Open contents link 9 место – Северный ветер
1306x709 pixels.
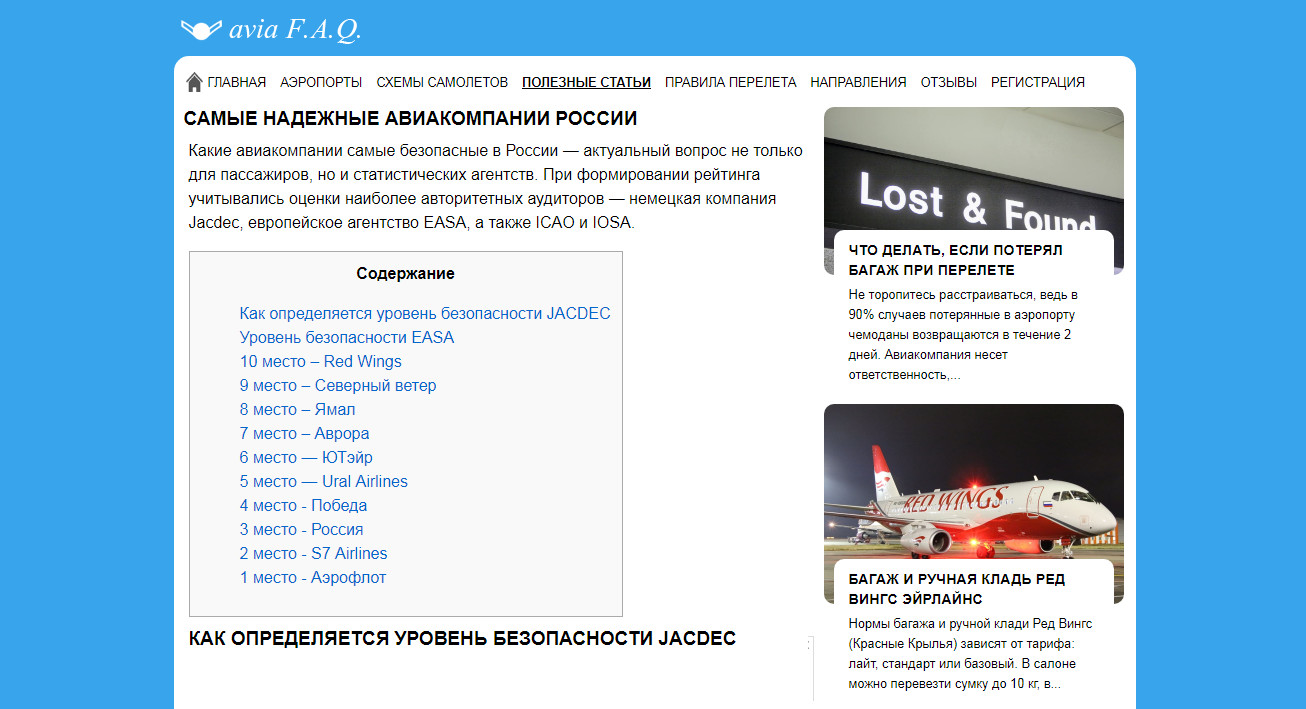[x=338, y=385]
